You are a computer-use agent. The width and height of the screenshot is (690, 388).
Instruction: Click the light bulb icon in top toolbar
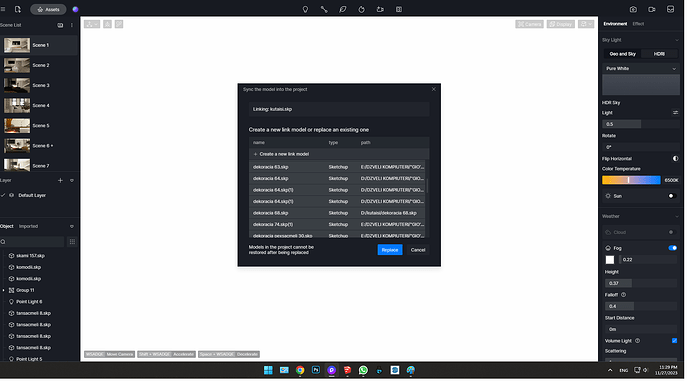click(305, 9)
